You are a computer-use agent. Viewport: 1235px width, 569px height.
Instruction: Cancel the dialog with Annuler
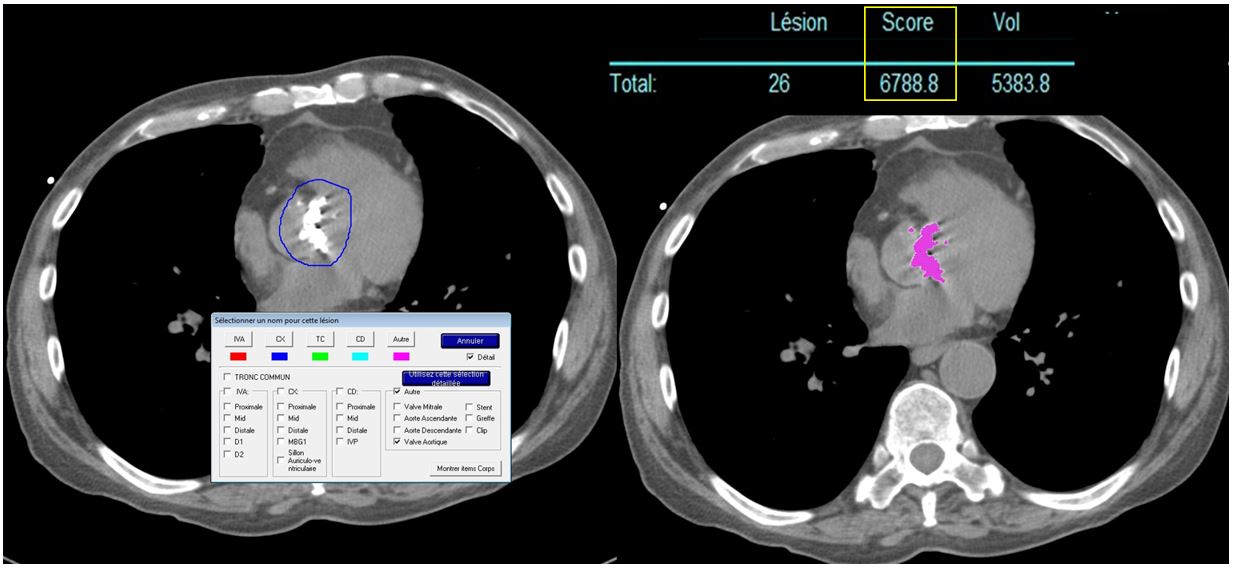point(469,341)
